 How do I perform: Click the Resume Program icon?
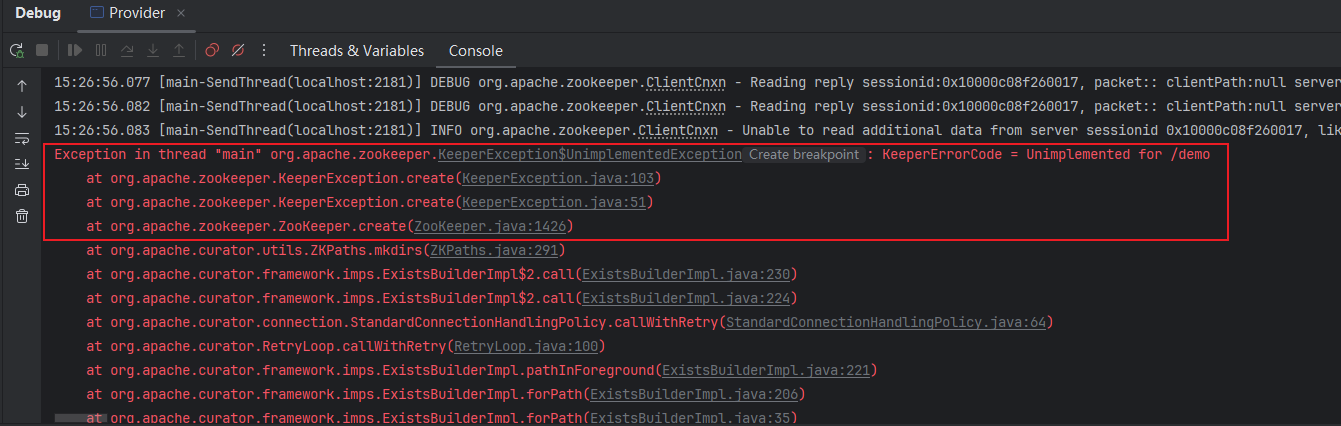(75, 50)
